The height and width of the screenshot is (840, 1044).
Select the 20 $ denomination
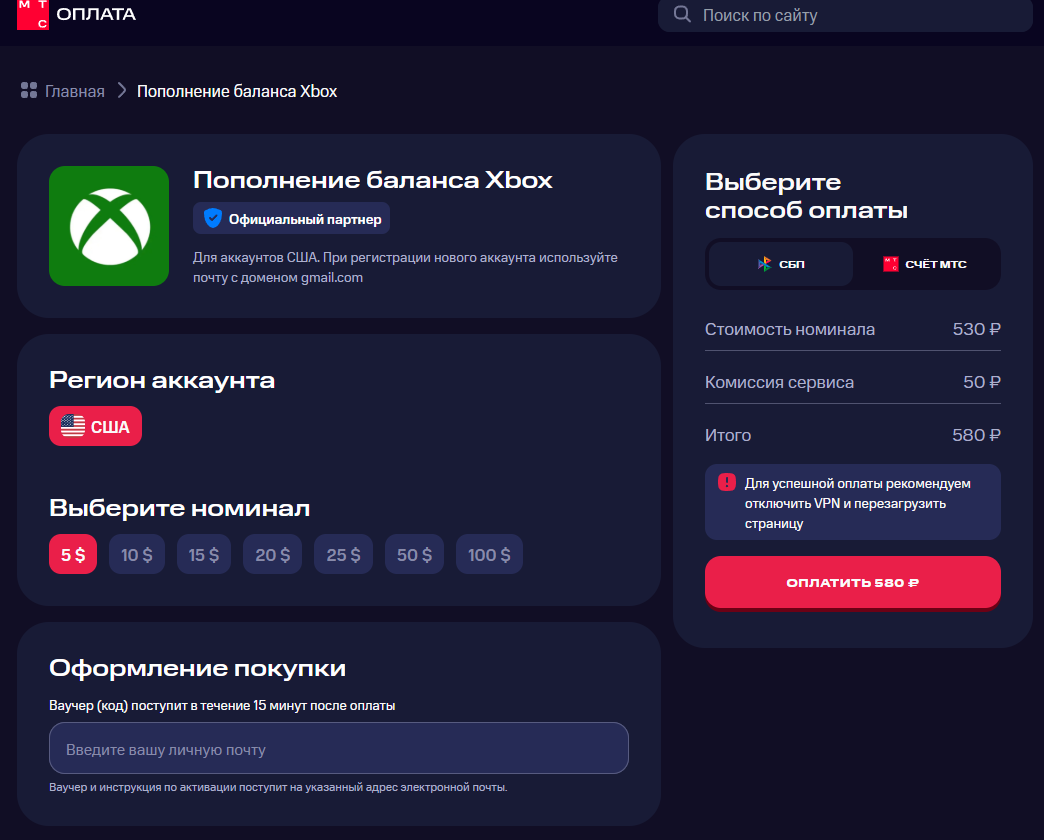tap(272, 554)
